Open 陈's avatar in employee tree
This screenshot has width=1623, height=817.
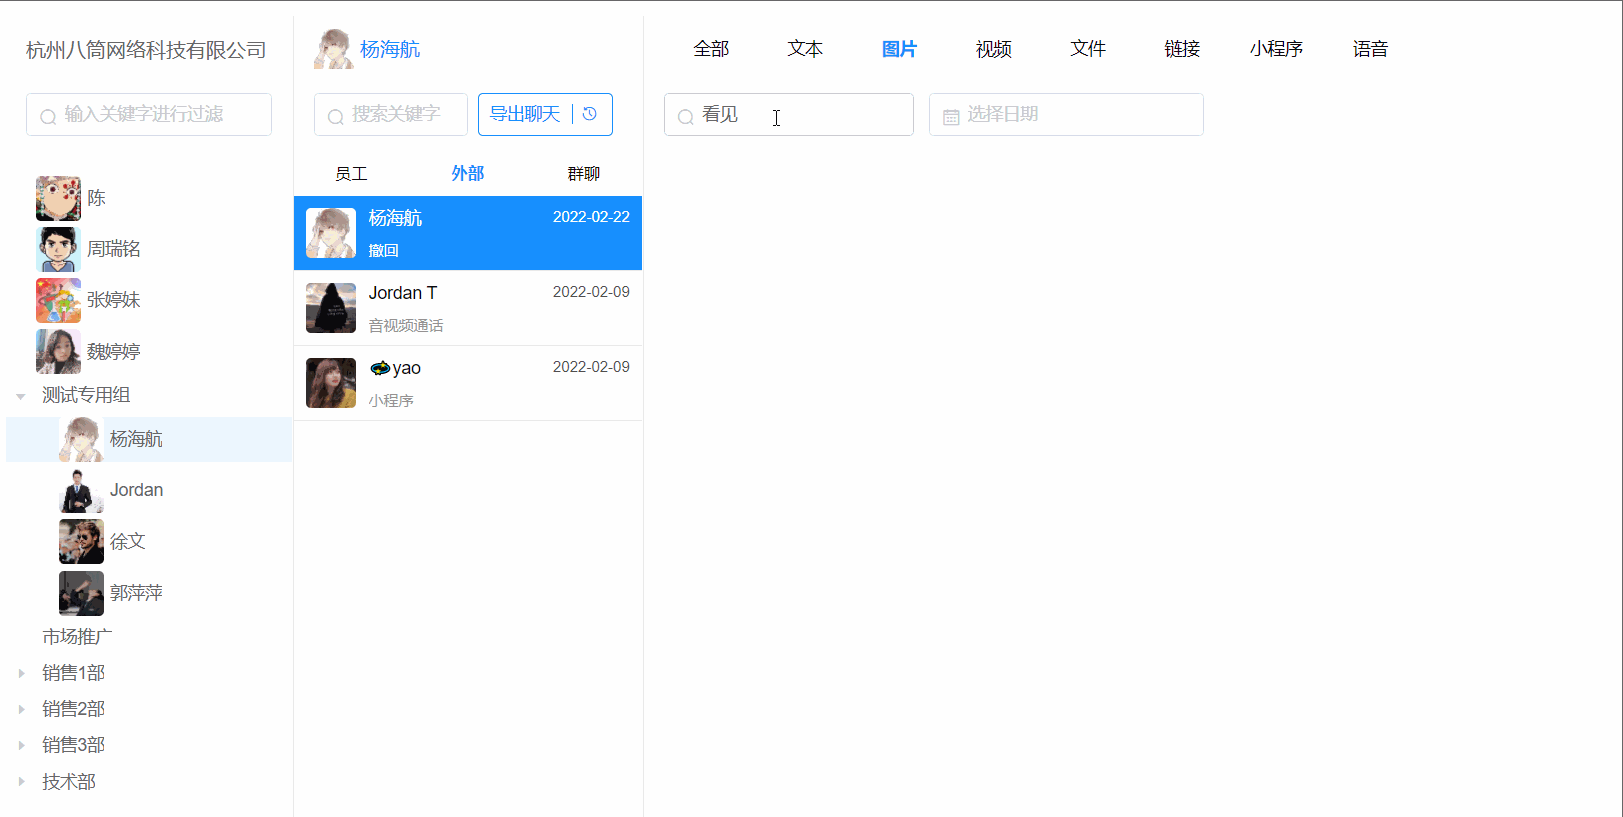58,198
